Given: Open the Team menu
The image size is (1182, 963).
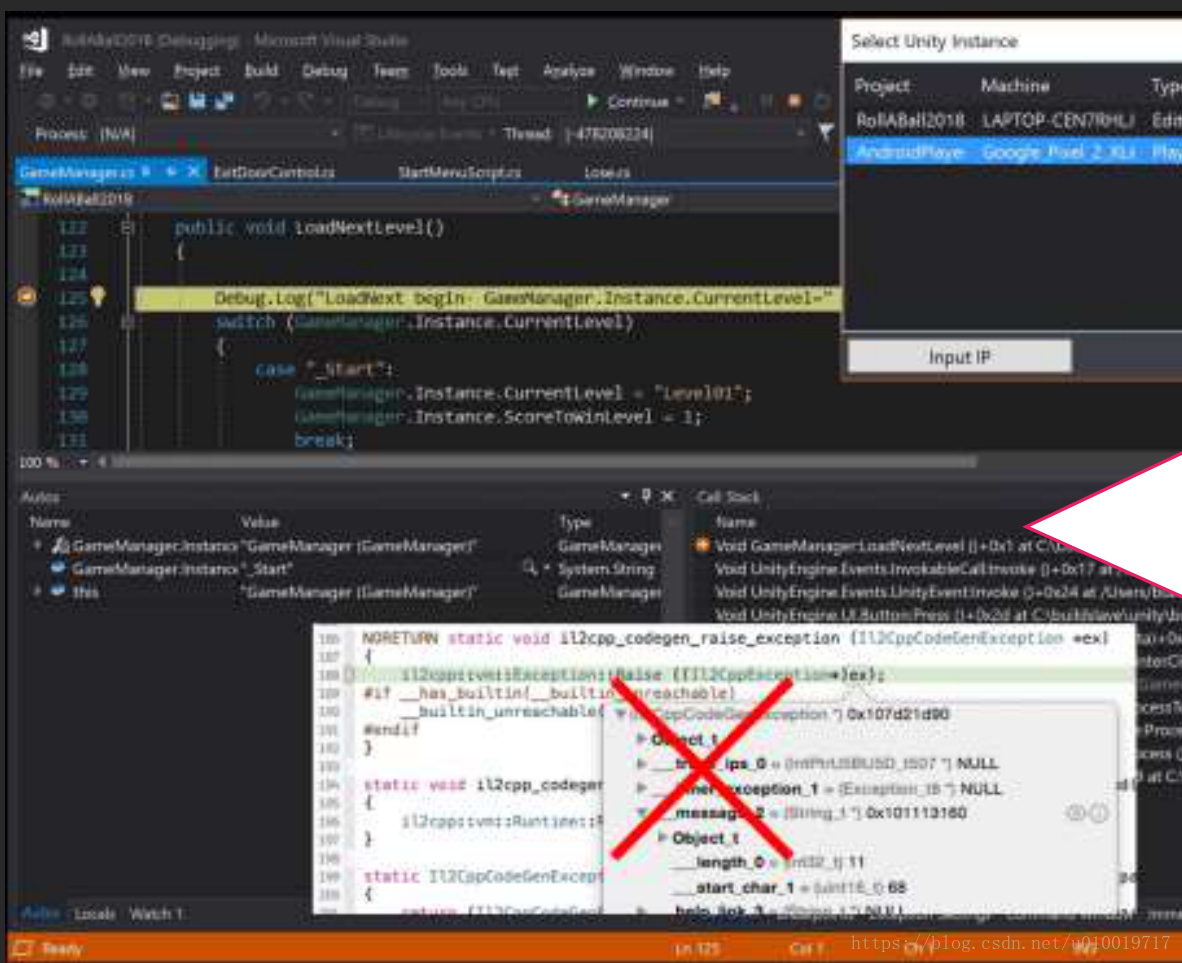Looking at the screenshot, I should [x=390, y=71].
